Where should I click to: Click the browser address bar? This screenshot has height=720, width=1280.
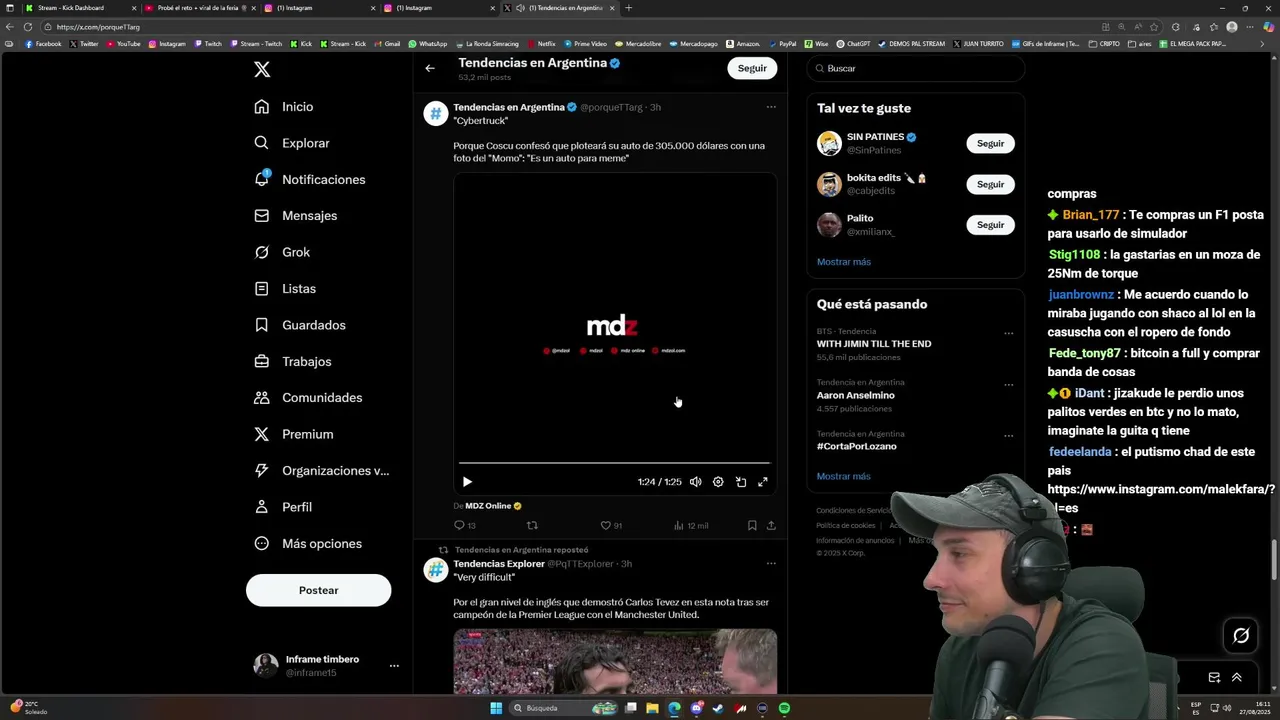click(x=570, y=27)
